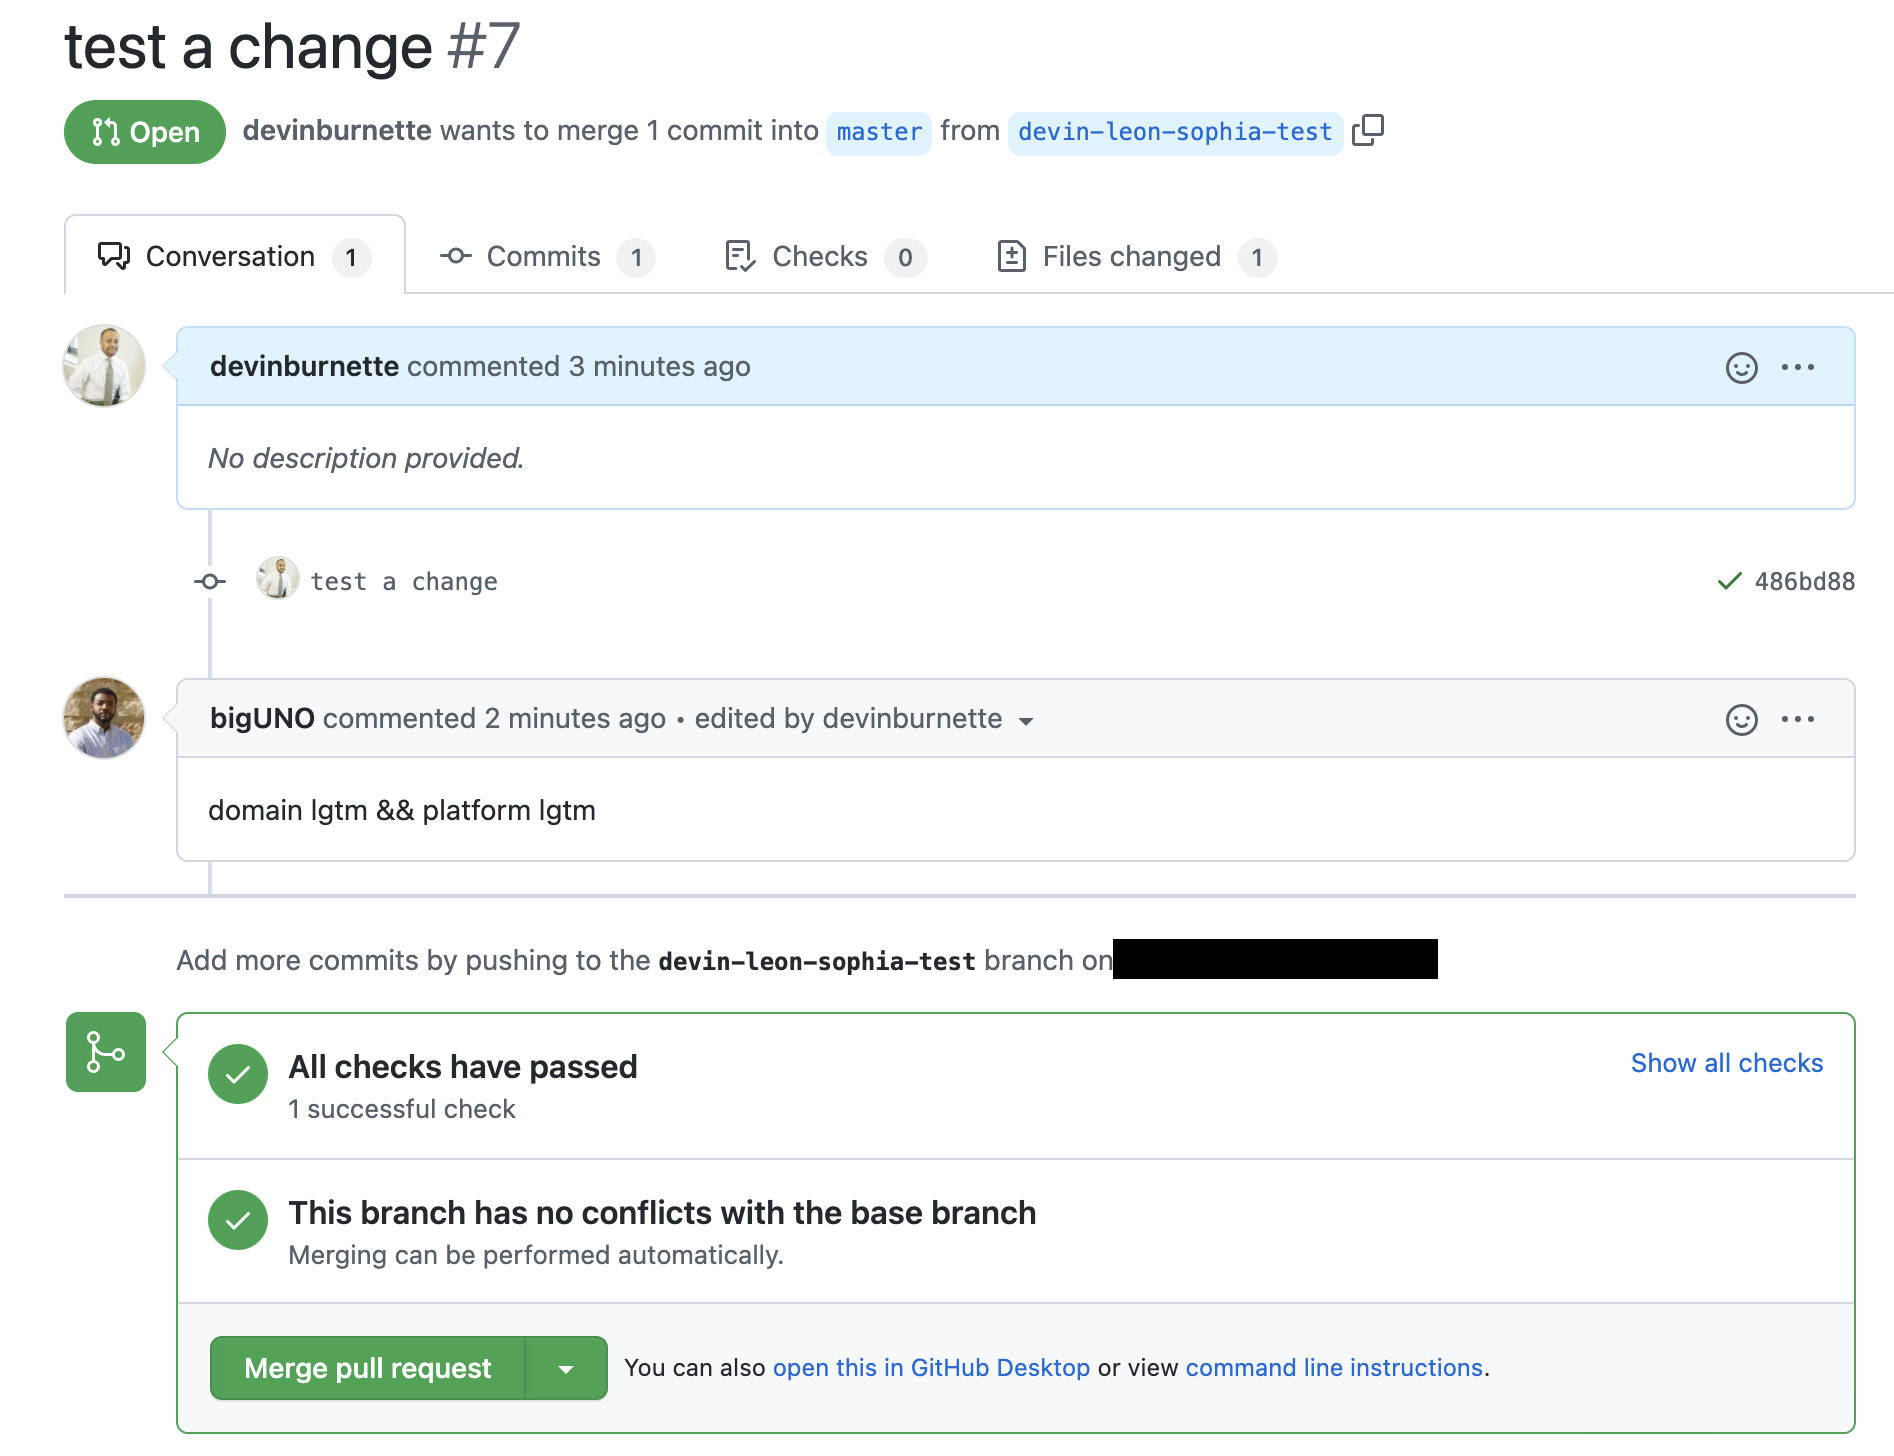The image size is (1894, 1456).
Task: Open the kebab menu on bigUNO's comment
Action: click(1798, 718)
